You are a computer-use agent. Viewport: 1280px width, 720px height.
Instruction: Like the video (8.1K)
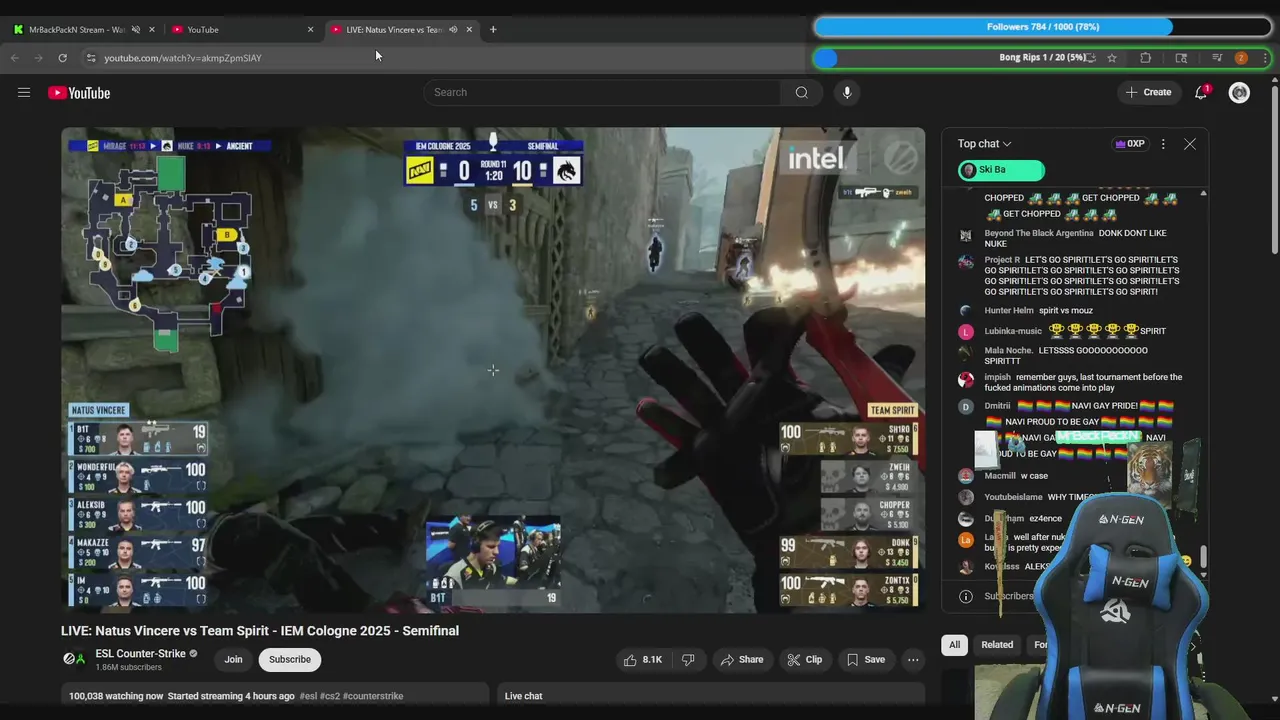(643, 660)
